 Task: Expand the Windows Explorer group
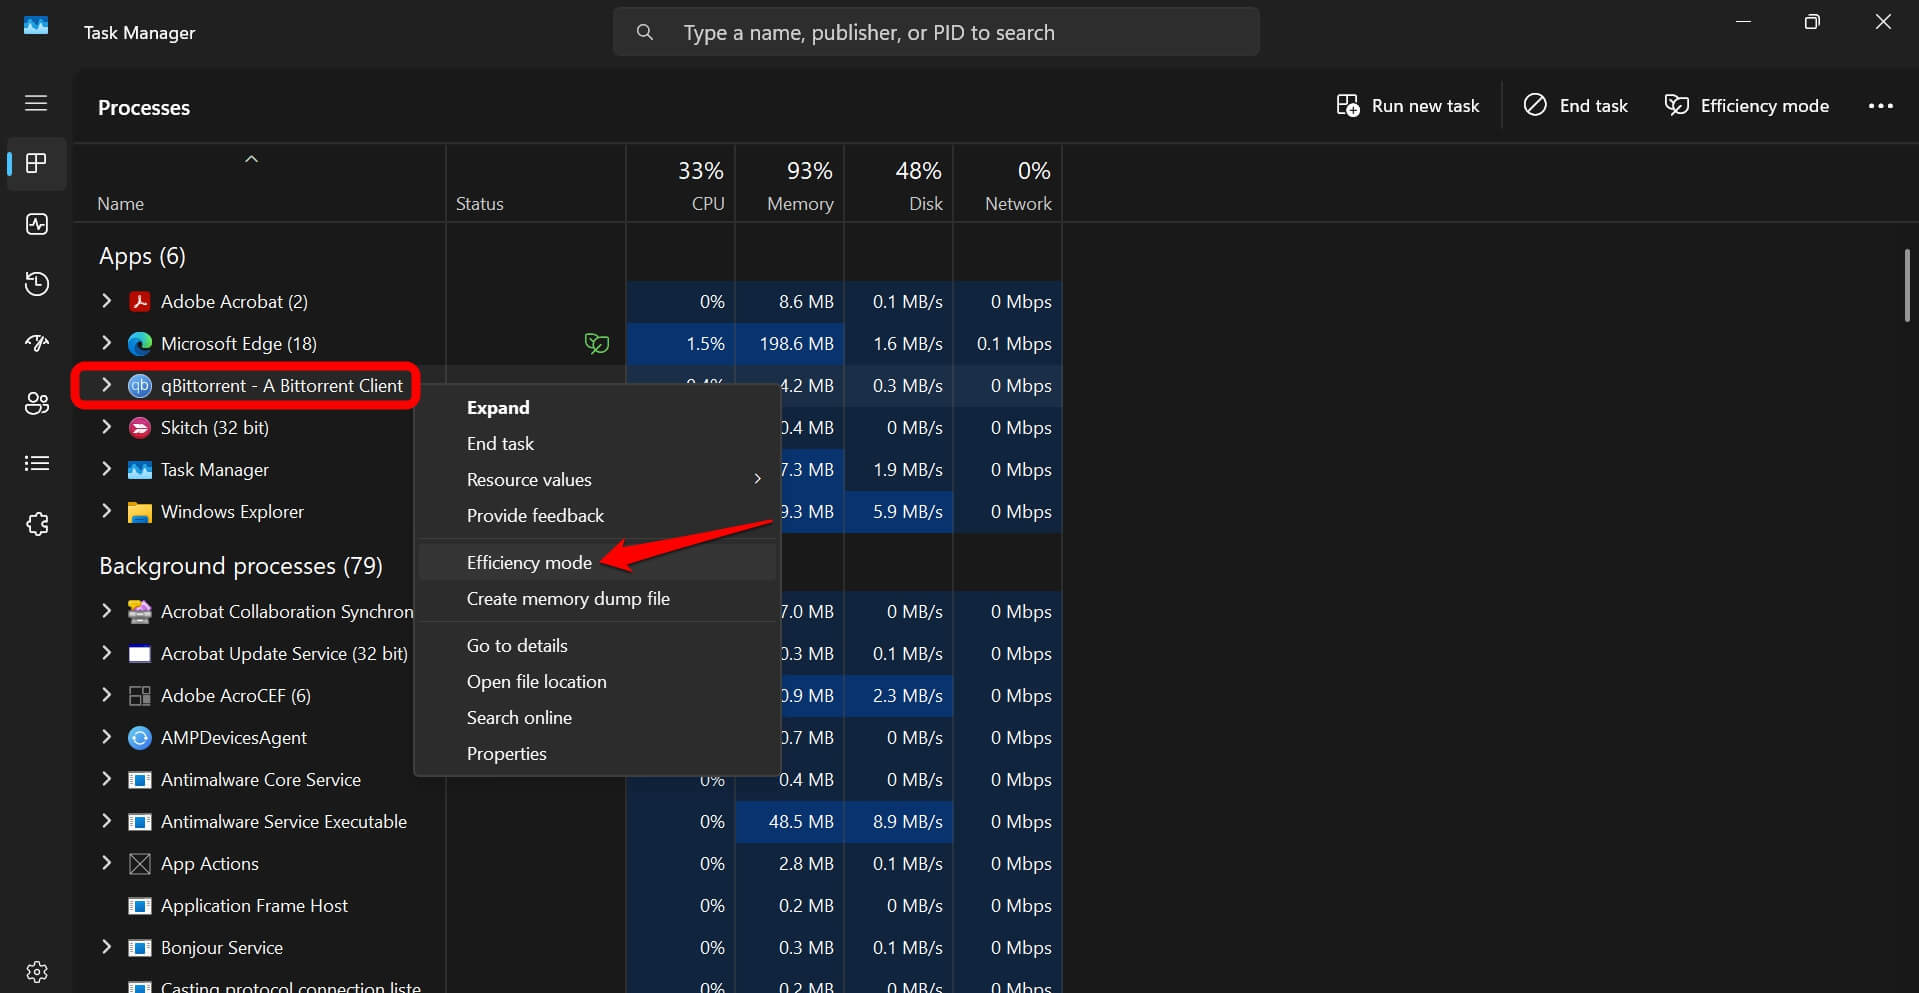[107, 510]
